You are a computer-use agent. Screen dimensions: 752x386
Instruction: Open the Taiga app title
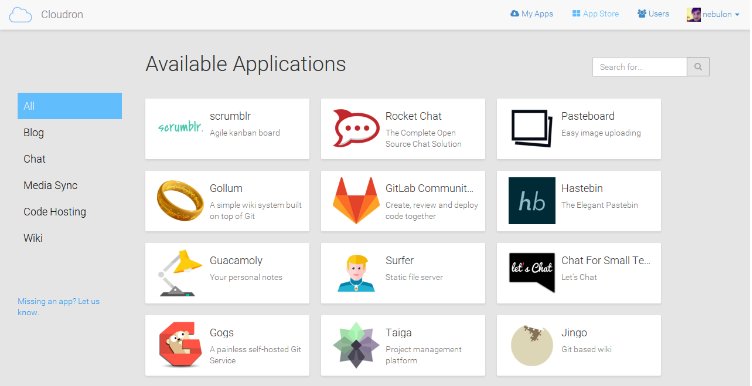pos(399,332)
